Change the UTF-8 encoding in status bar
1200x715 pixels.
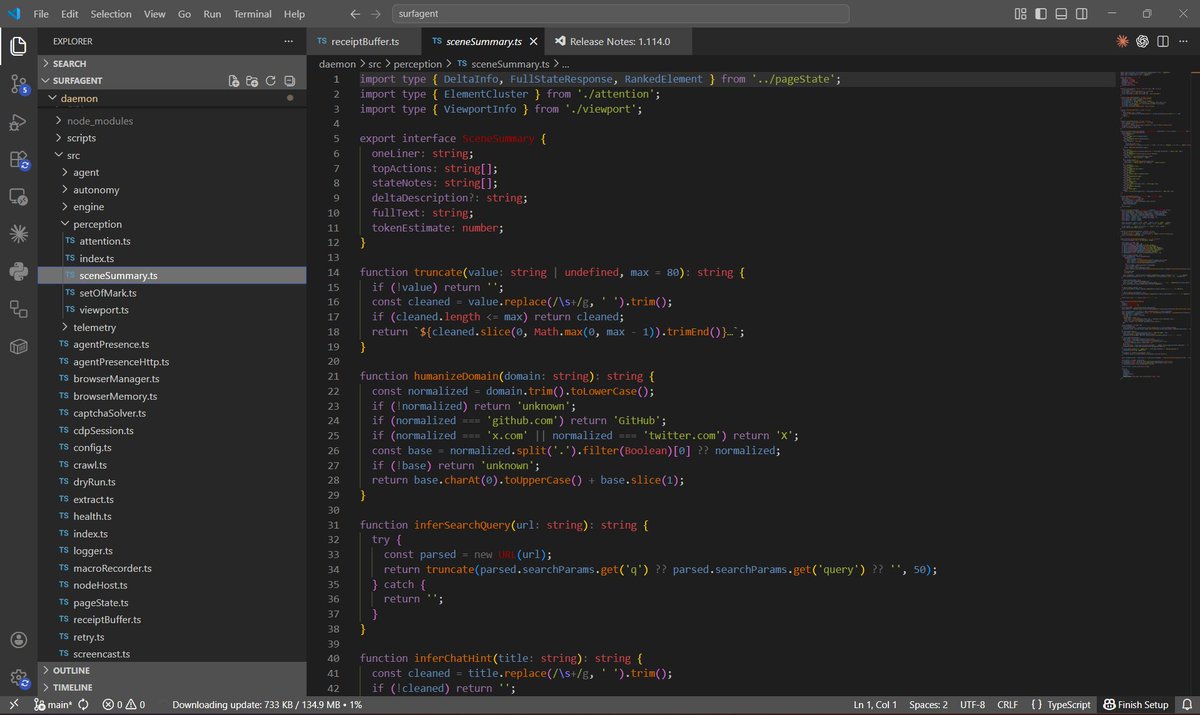click(973, 704)
